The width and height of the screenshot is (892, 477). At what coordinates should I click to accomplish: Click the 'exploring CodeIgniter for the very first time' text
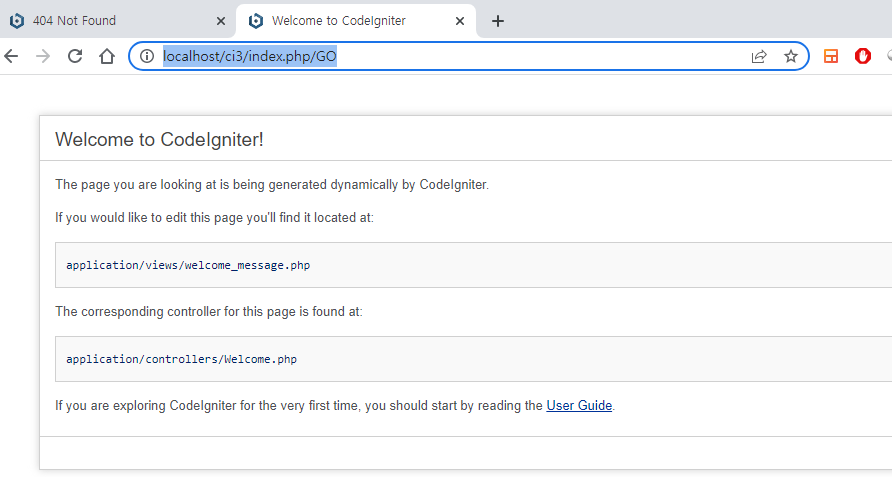click(x=335, y=405)
